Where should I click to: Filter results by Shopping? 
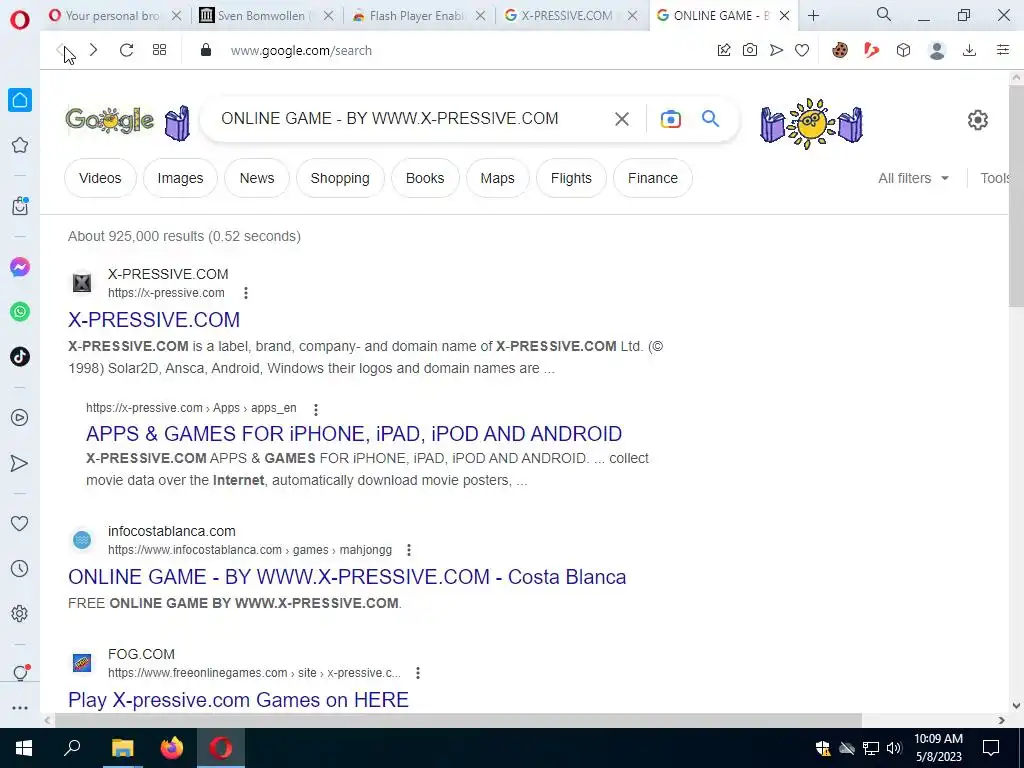point(340,178)
